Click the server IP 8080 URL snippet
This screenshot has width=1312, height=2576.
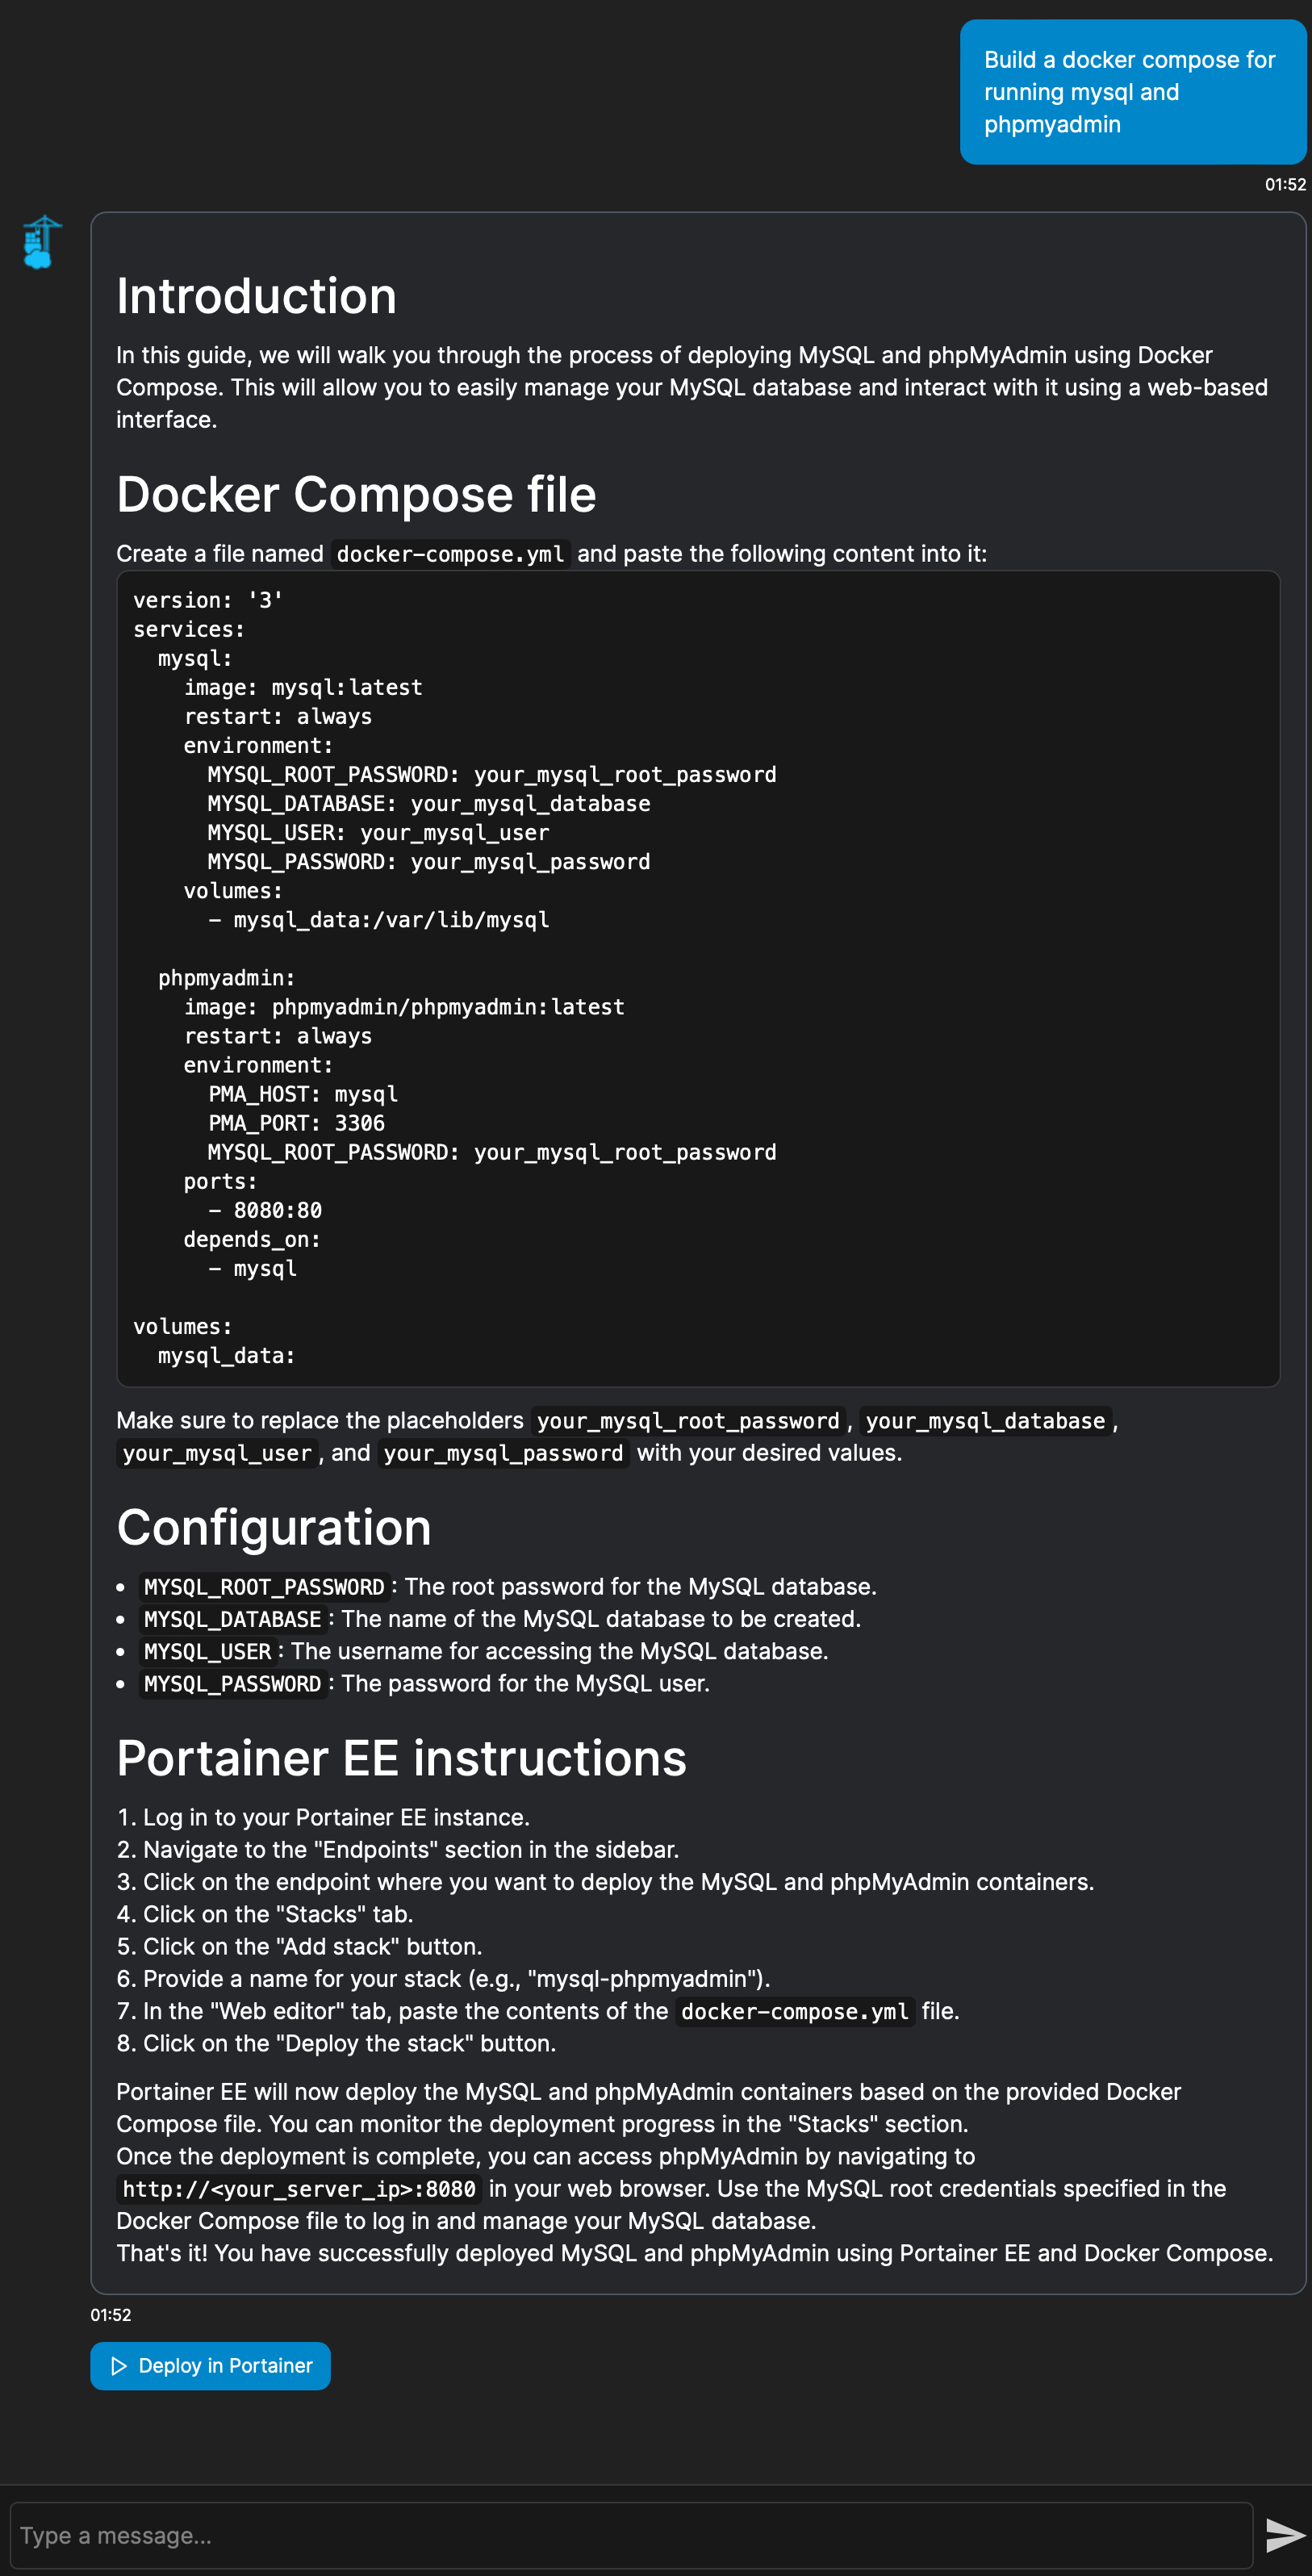[x=298, y=2189]
